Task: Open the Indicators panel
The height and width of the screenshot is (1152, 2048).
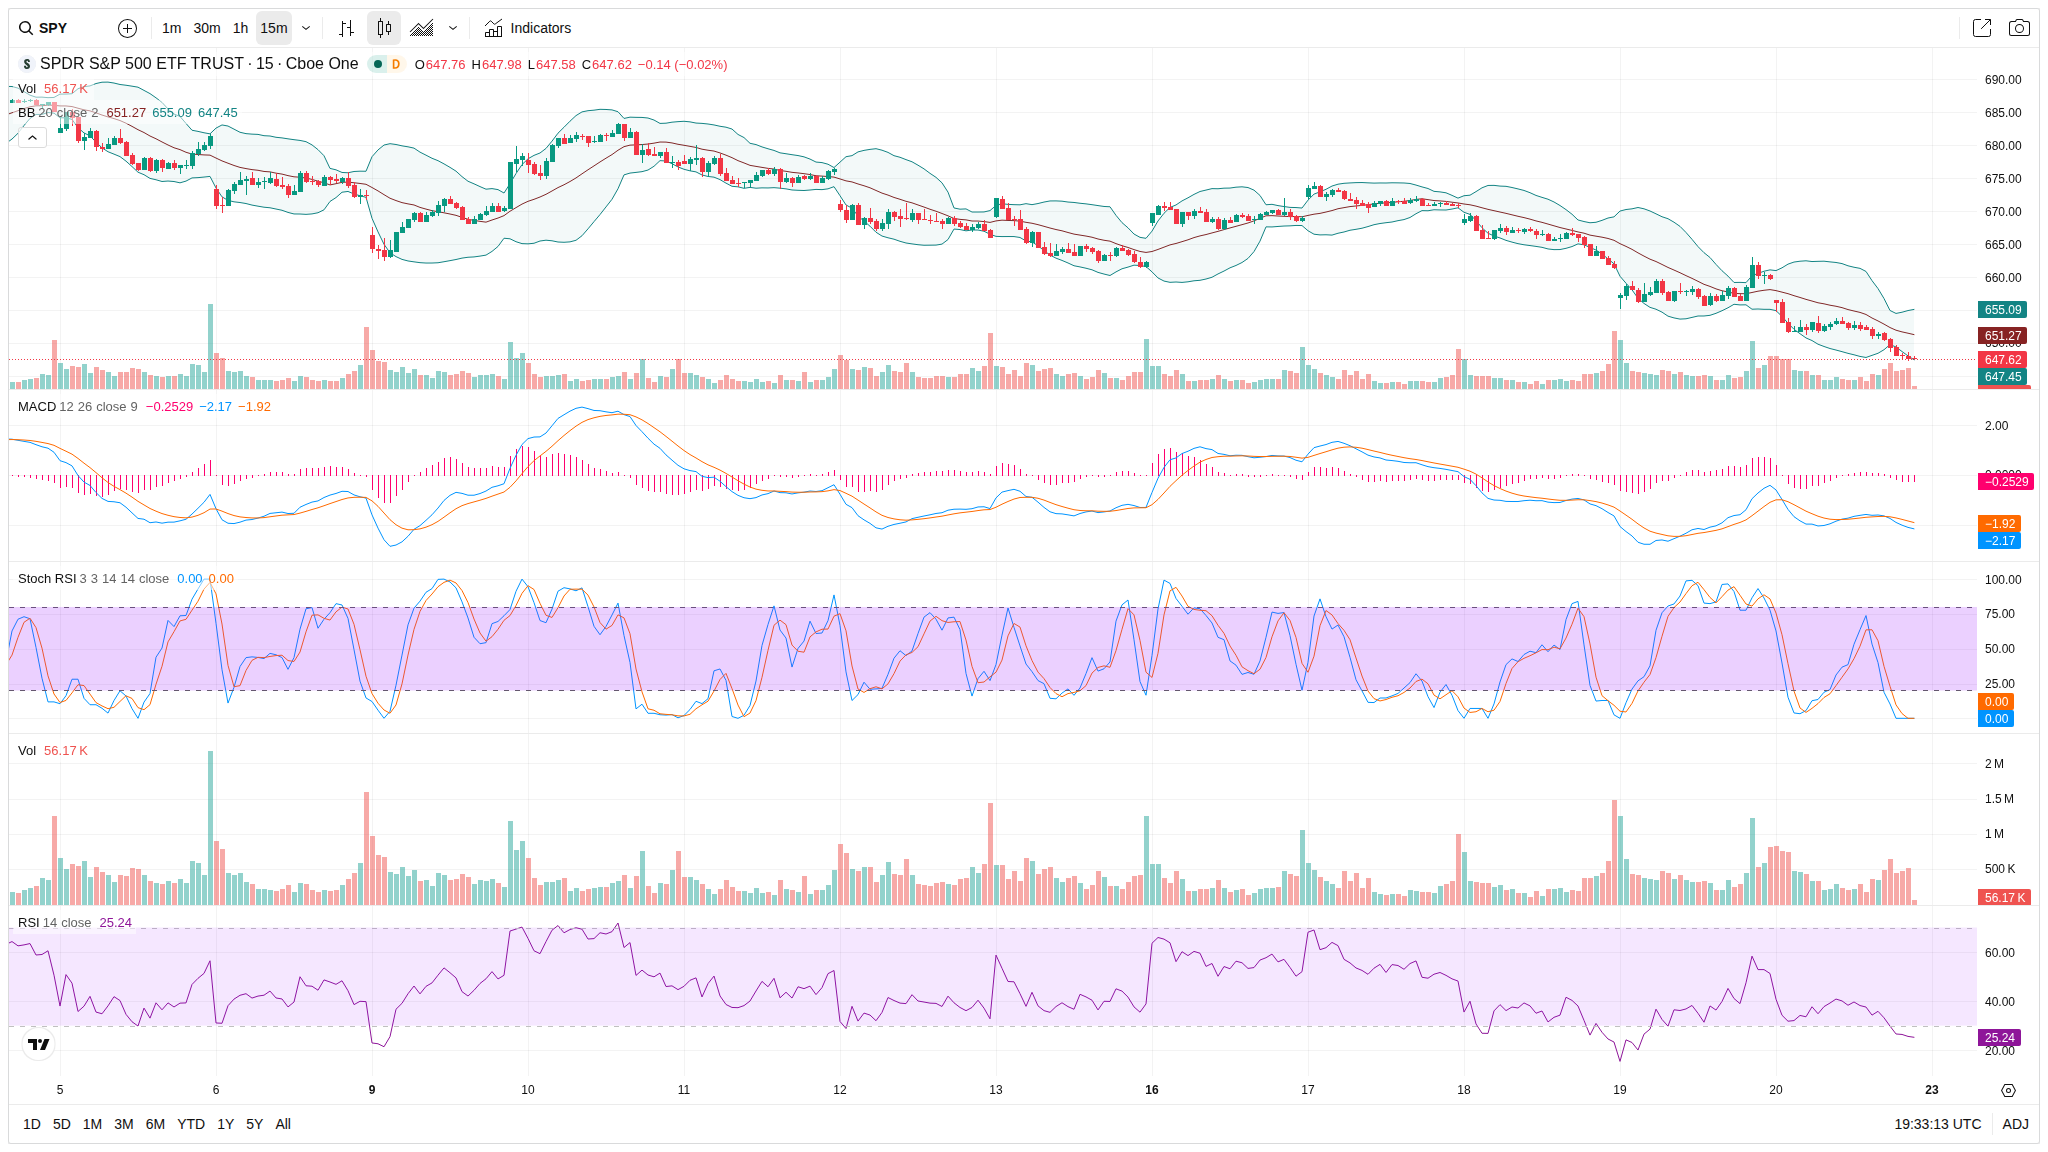Action: (x=528, y=28)
